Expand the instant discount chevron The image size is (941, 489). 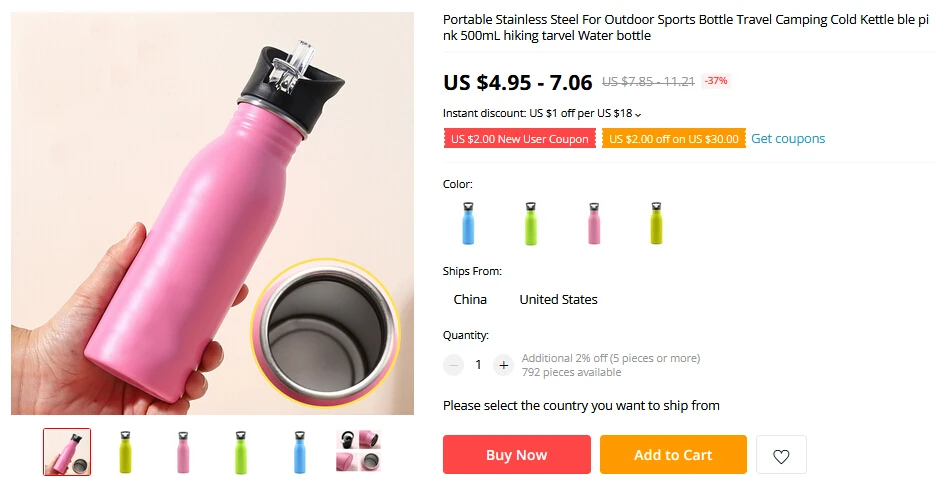pos(638,114)
